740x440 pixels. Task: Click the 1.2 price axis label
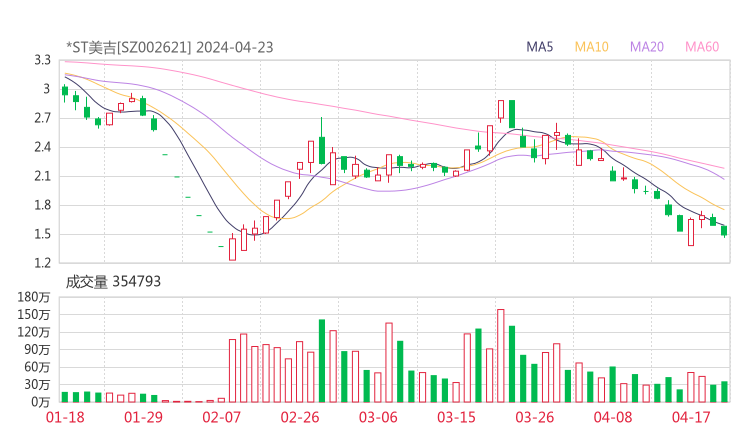pos(42,263)
